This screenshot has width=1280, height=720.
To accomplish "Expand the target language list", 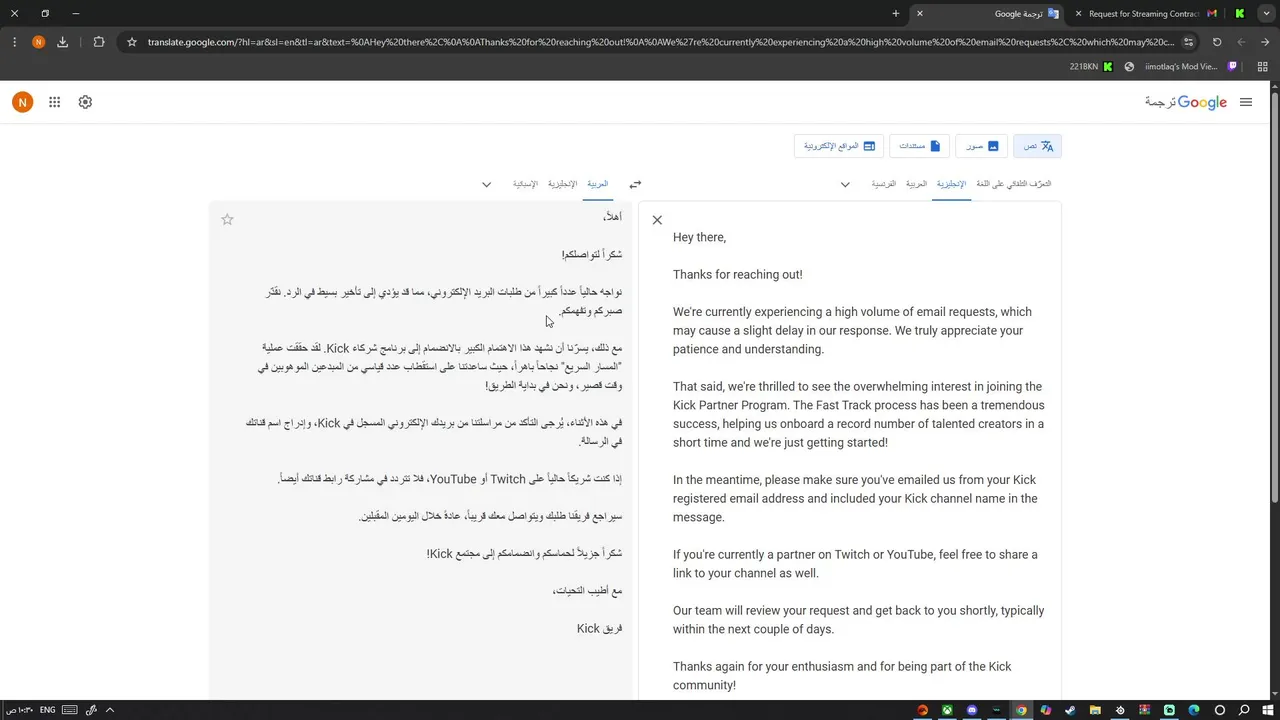I will pyautogui.click(x=486, y=185).
